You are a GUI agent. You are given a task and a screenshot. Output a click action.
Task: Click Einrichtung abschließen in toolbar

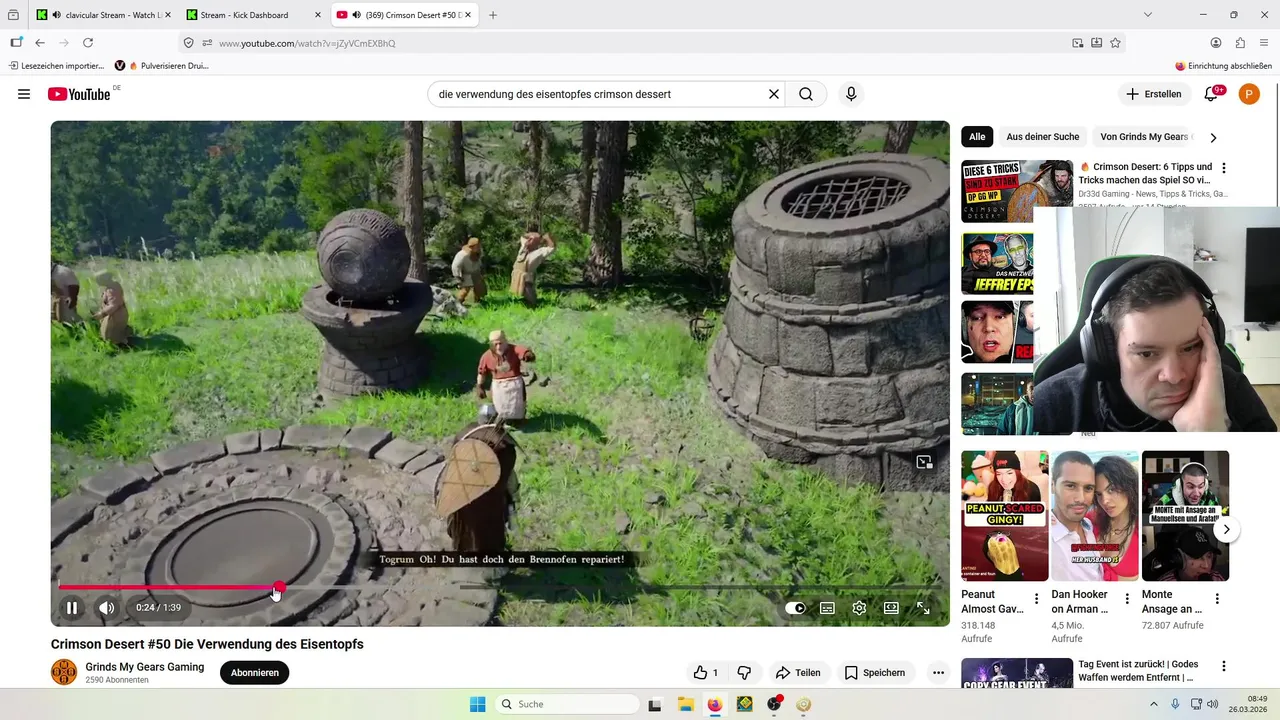pos(1223,66)
